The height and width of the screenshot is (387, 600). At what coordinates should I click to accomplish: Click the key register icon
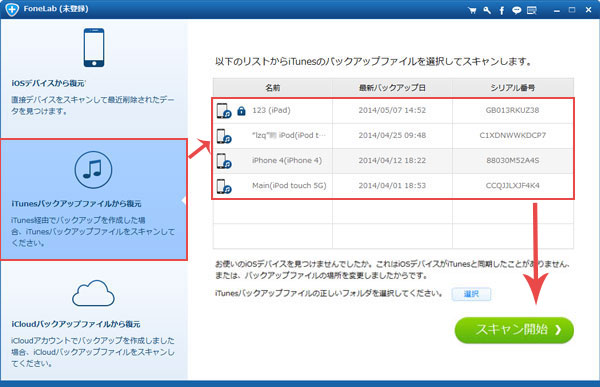[x=487, y=10]
